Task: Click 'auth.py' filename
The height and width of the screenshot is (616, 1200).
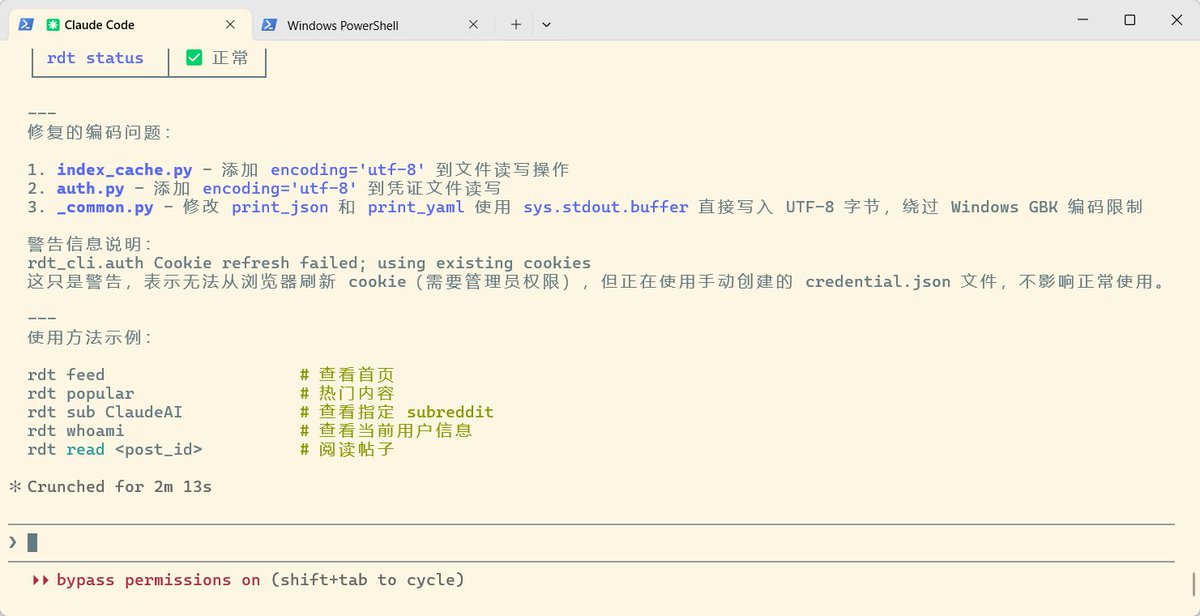Action: point(90,188)
